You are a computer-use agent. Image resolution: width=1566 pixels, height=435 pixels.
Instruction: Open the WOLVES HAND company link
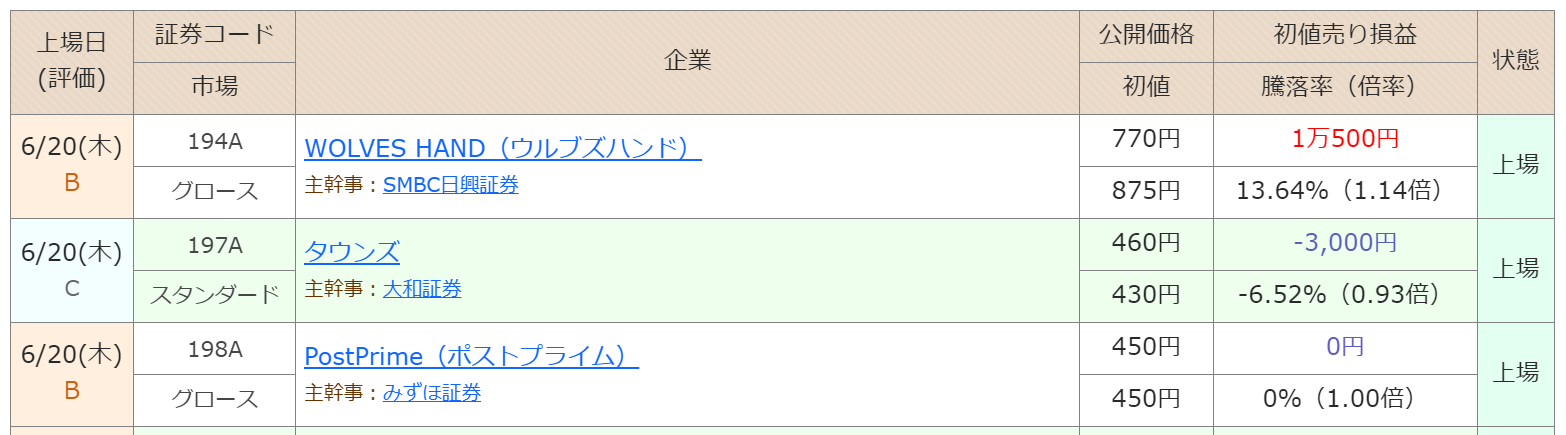pos(502,148)
